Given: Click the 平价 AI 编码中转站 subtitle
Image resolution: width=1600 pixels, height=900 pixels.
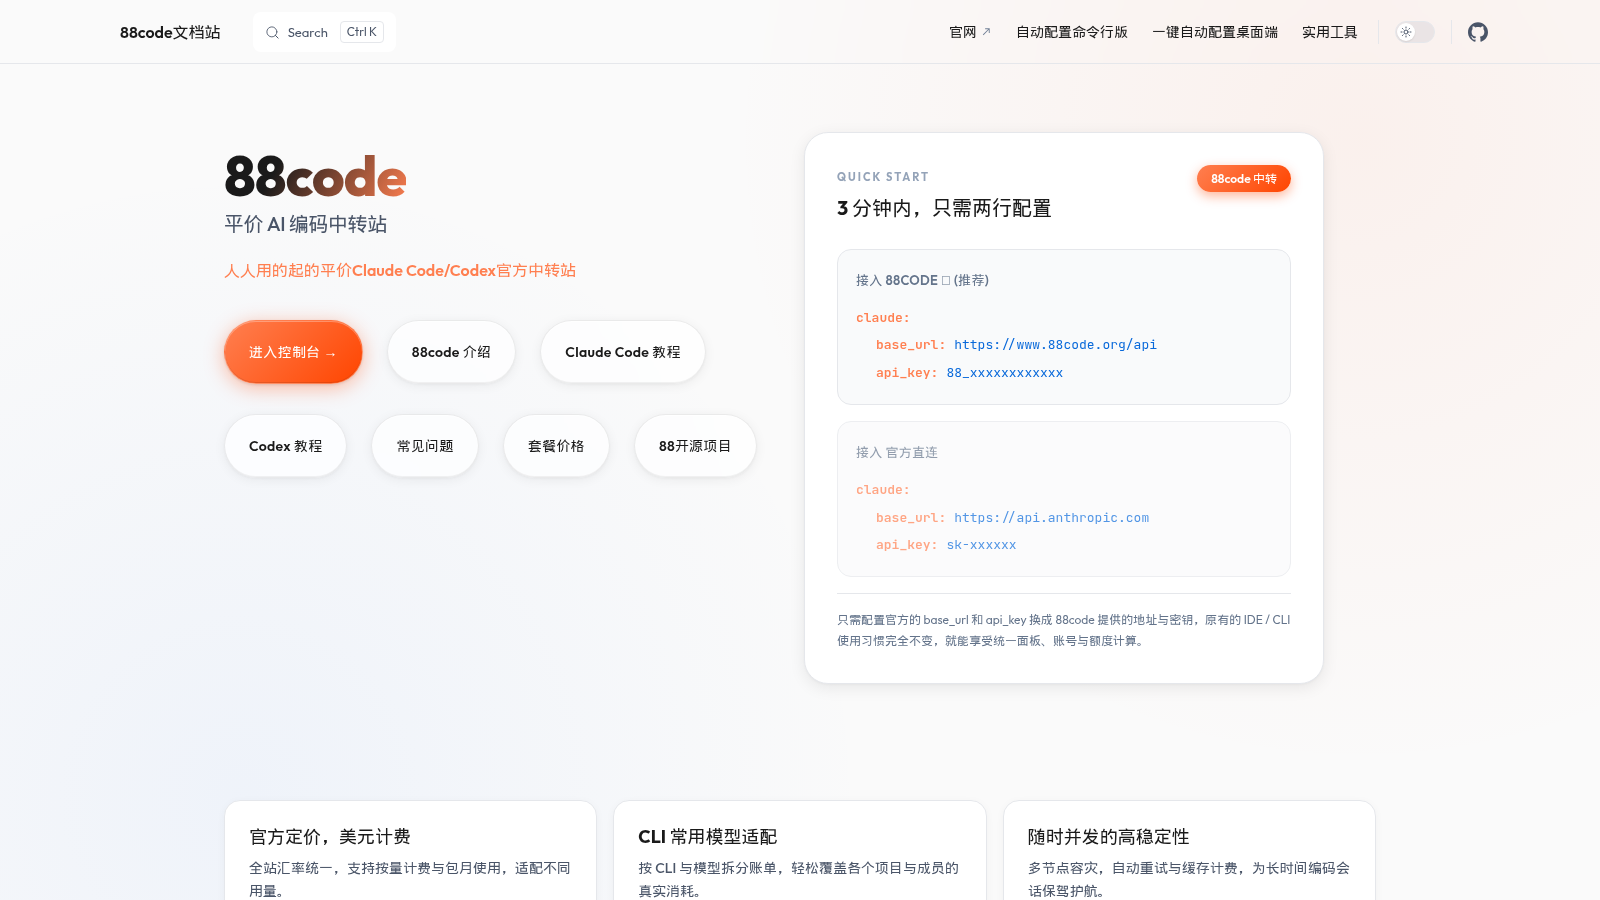Looking at the screenshot, I should pyautogui.click(x=305, y=224).
